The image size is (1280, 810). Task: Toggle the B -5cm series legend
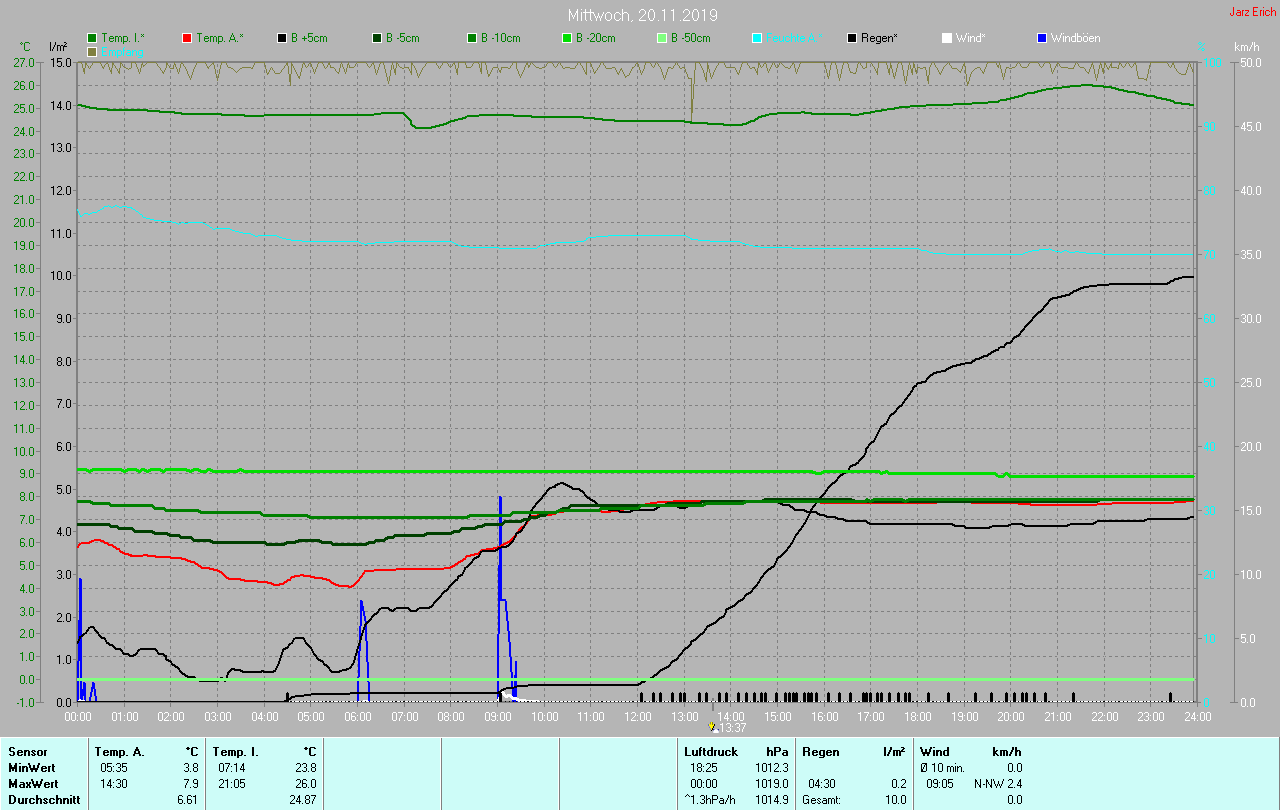tap(397, 38)
